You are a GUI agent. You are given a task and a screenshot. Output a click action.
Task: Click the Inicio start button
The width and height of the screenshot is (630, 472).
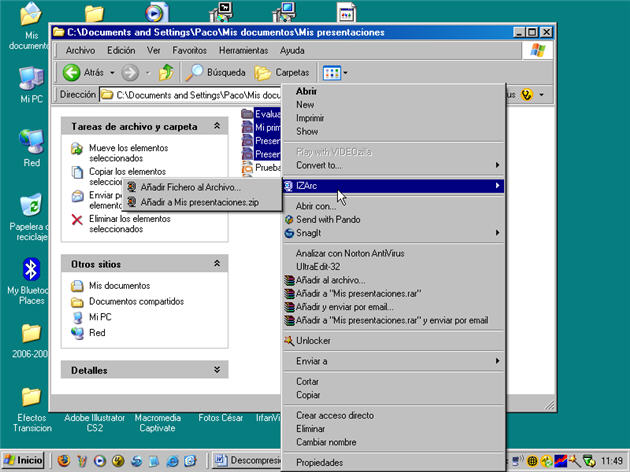24,461
